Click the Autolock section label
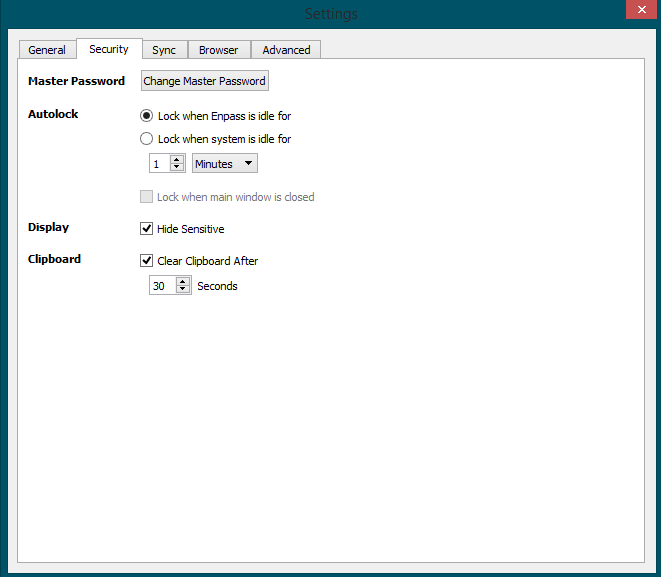 click(x=53, y=114)
